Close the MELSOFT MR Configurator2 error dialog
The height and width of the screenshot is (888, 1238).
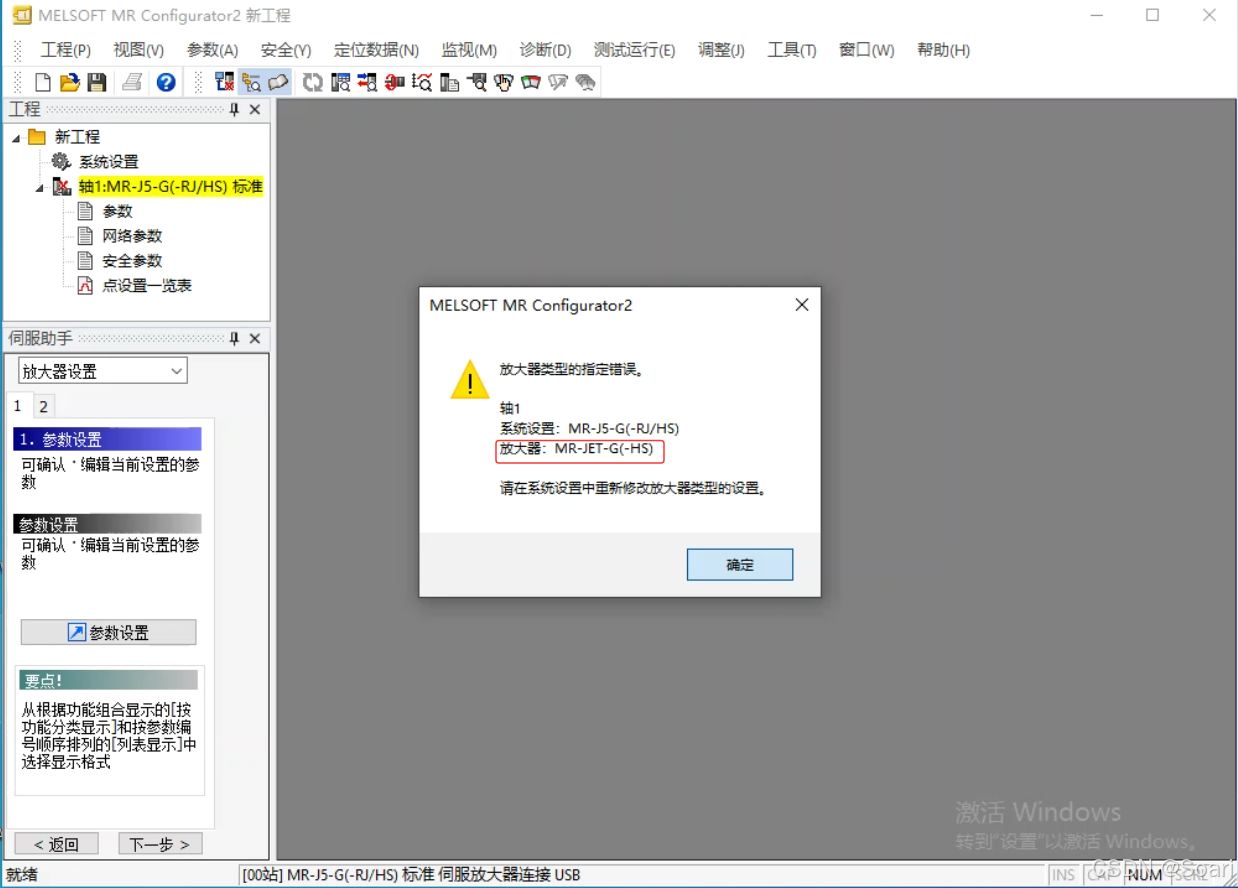pyautogui.click(x=802, y=305)
